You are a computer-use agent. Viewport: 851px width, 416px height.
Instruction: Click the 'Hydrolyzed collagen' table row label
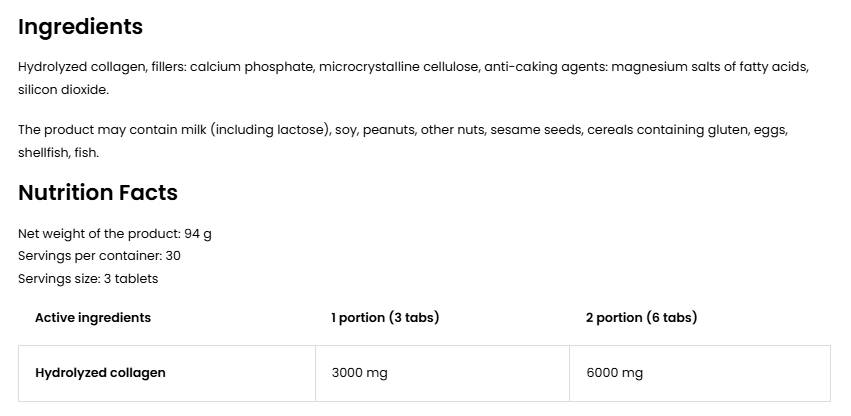click(100, 373)
